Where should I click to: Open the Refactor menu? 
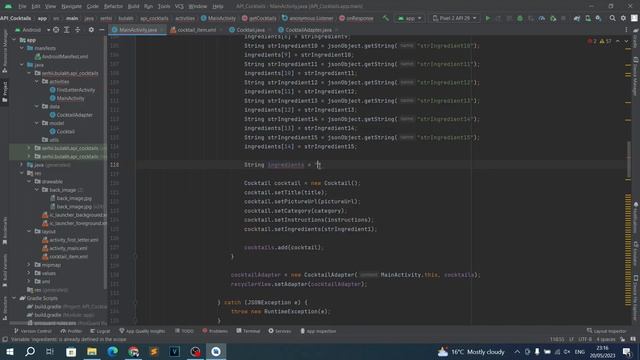pos(113,6)
